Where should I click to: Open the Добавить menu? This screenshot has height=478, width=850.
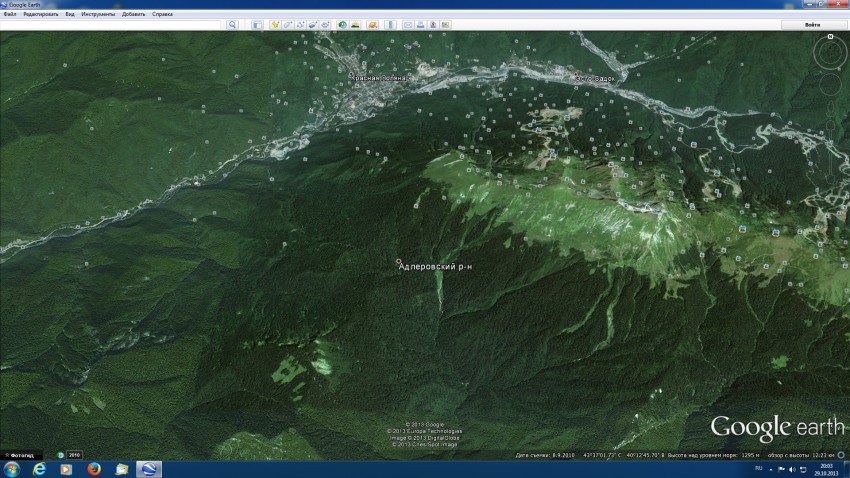point(134,14)
